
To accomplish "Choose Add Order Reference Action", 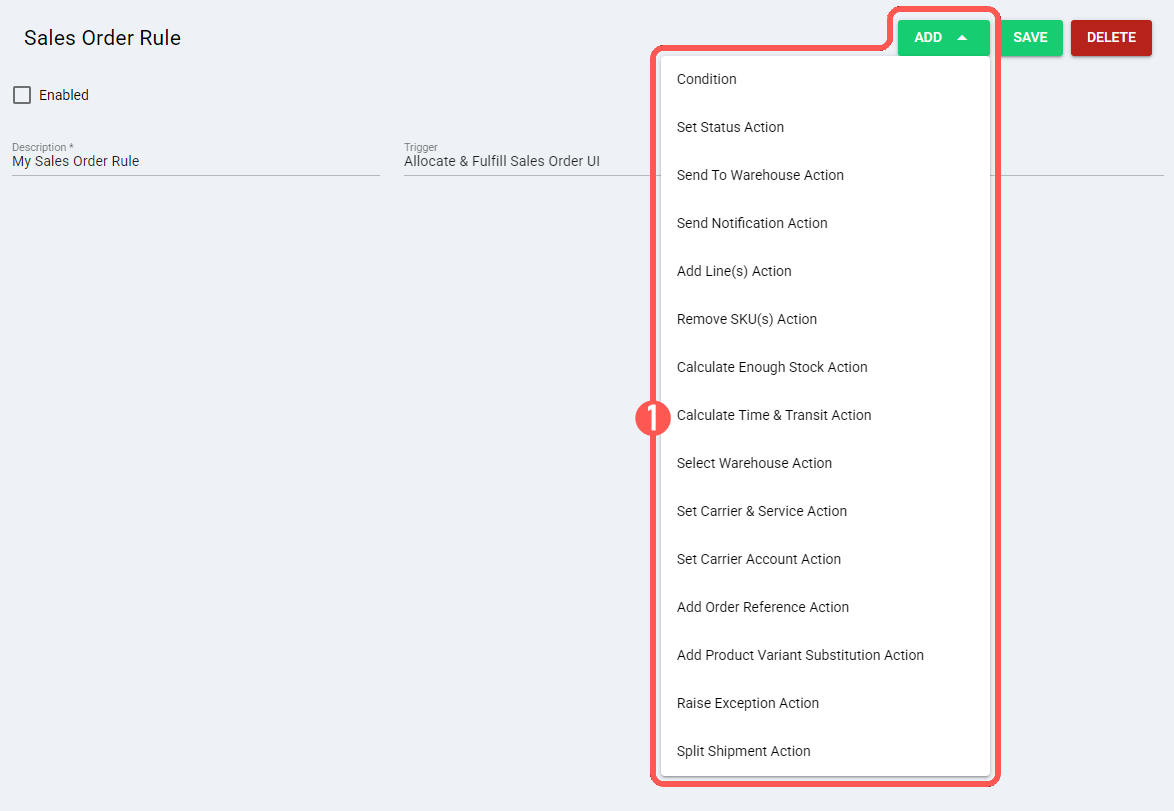I will pos(825,607).
